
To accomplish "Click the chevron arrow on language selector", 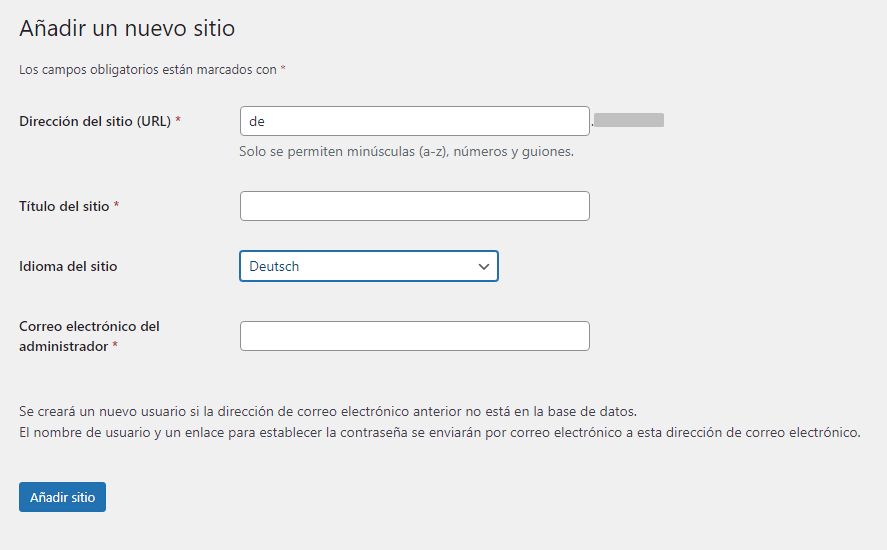I will [x=484, y=266].
